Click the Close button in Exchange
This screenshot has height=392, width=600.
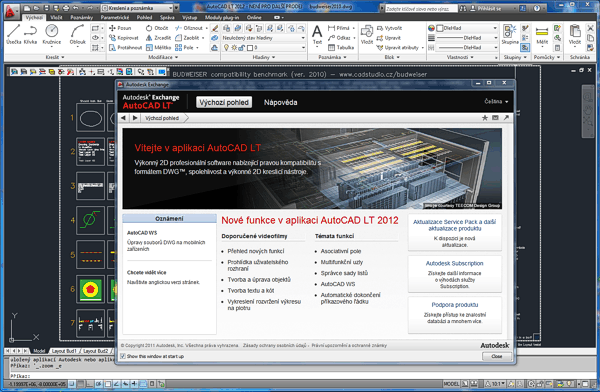pyautogui.click(x=497, y=356)
